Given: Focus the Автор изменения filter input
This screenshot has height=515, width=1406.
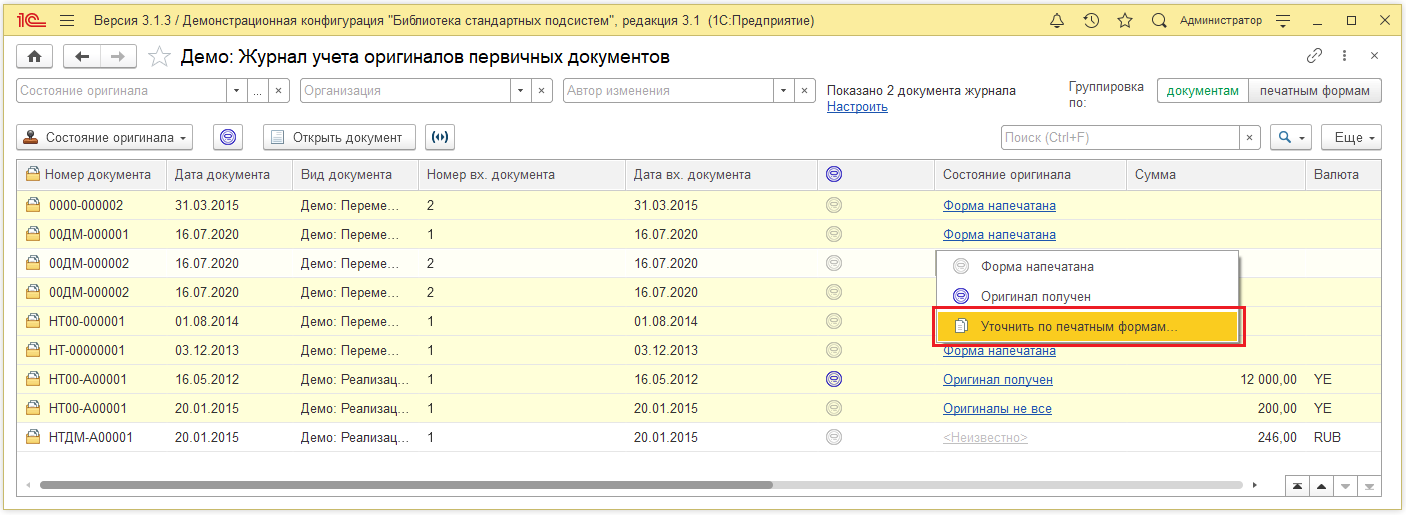Looking at the screenshot, I should [668, 90].
